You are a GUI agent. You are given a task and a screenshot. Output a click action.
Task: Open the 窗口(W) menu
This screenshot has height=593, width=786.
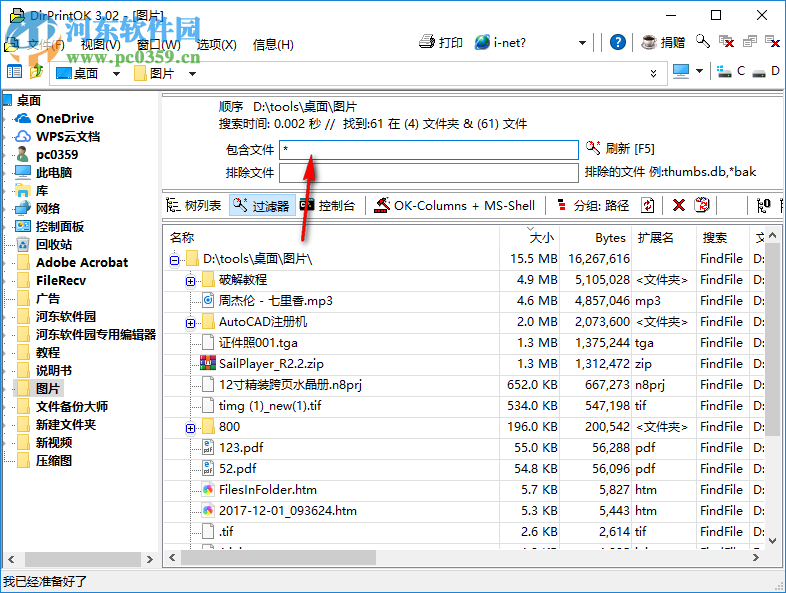[x=158, y=45]
